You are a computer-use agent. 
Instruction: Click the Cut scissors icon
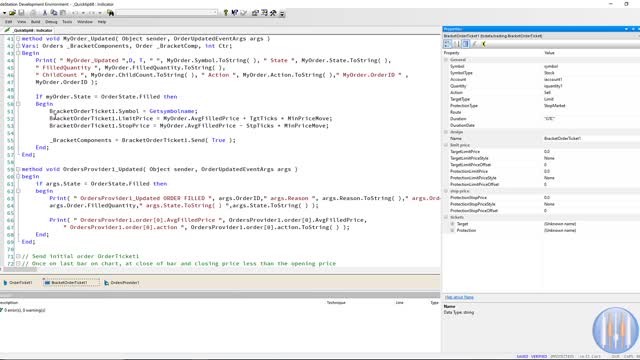coord(45,13)
